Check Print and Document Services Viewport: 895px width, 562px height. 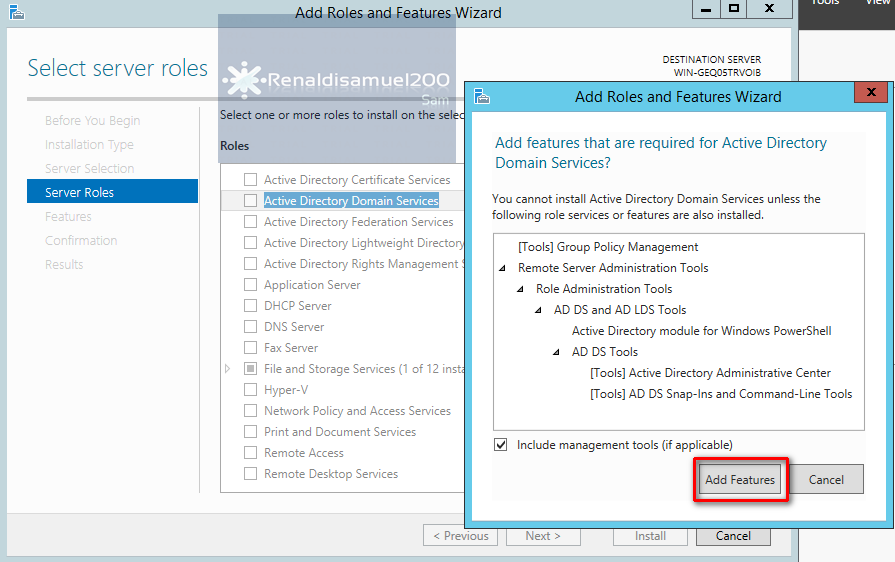click(x=250, y=432)
